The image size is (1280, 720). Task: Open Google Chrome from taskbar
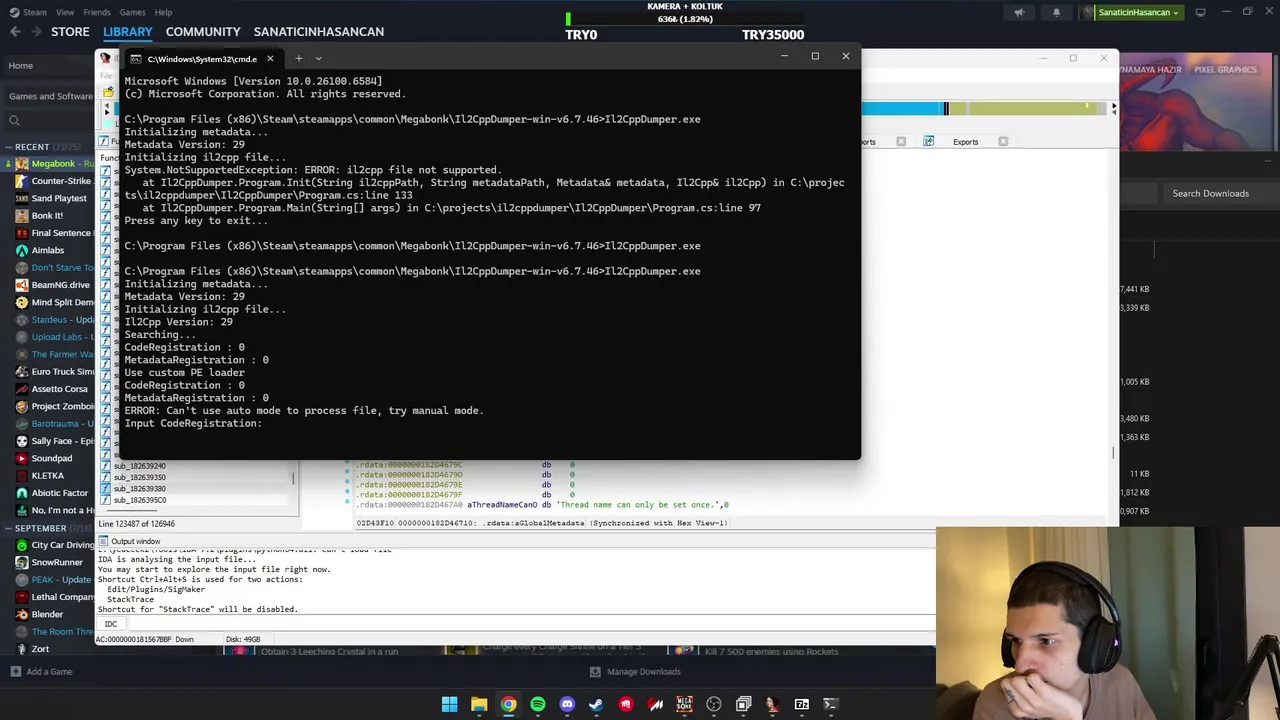[x=508, y=704]
